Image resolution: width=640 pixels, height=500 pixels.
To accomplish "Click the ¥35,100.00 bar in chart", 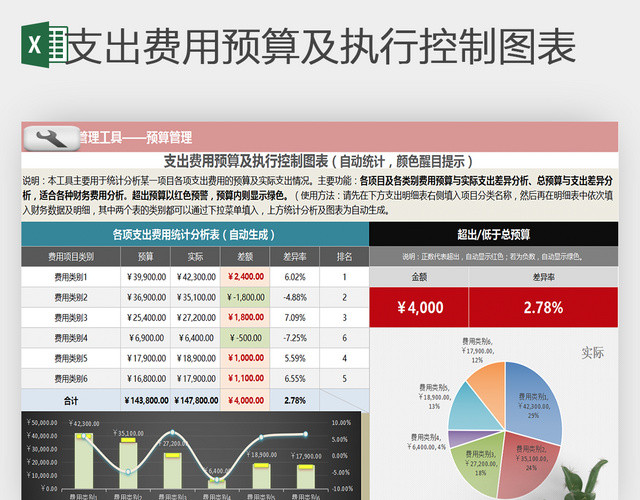I will (x=128, y=463).
